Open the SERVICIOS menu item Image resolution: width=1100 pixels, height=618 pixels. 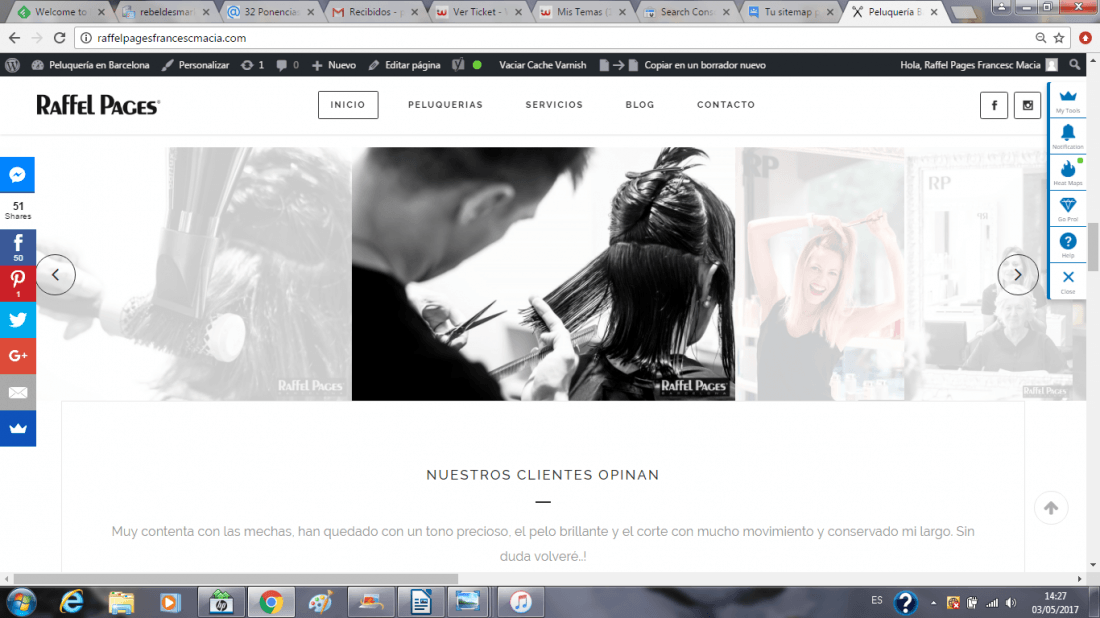point(554,105)
